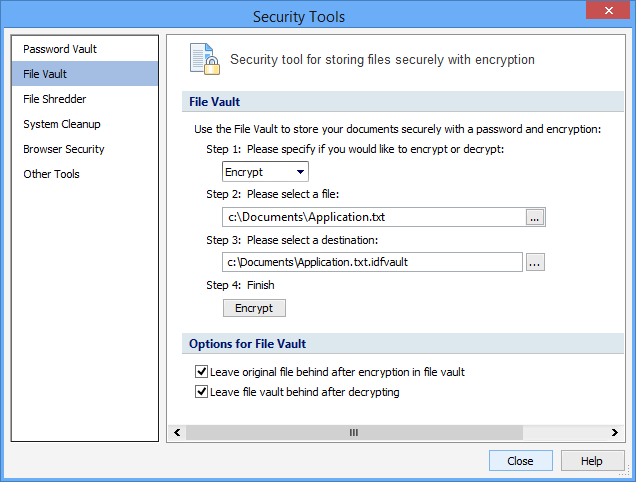Image resolution: width=636 pixels, height=482 pixels.
Task: Browse for destination with ellipsis button
Action: point(535,262)
